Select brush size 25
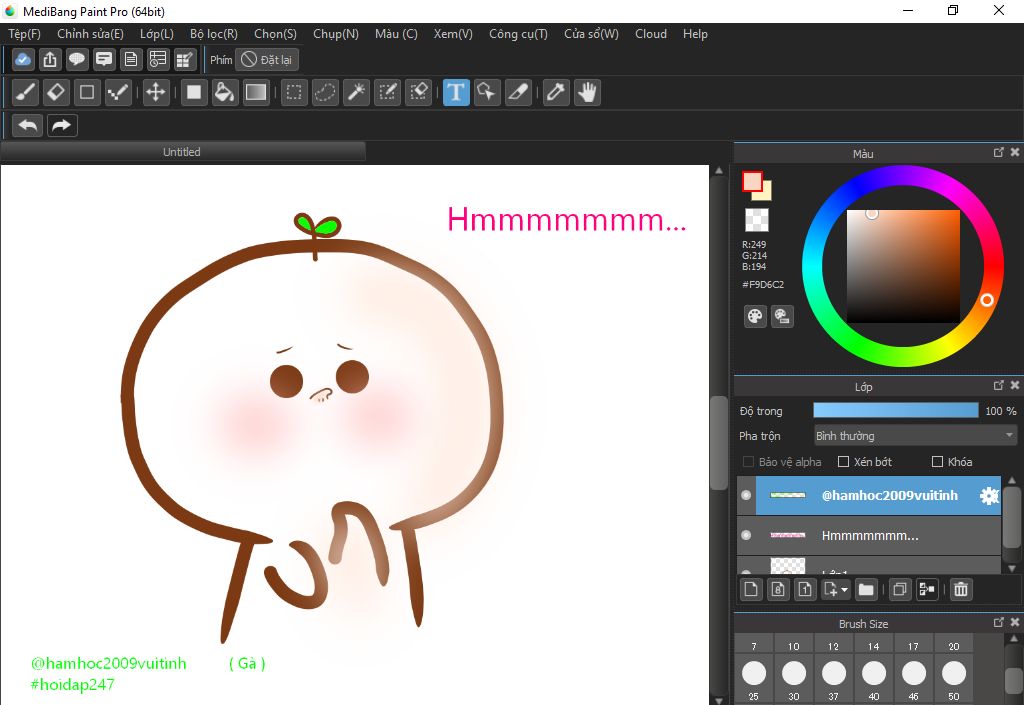This screenshot has width=1024, height=705. point(754,677)
